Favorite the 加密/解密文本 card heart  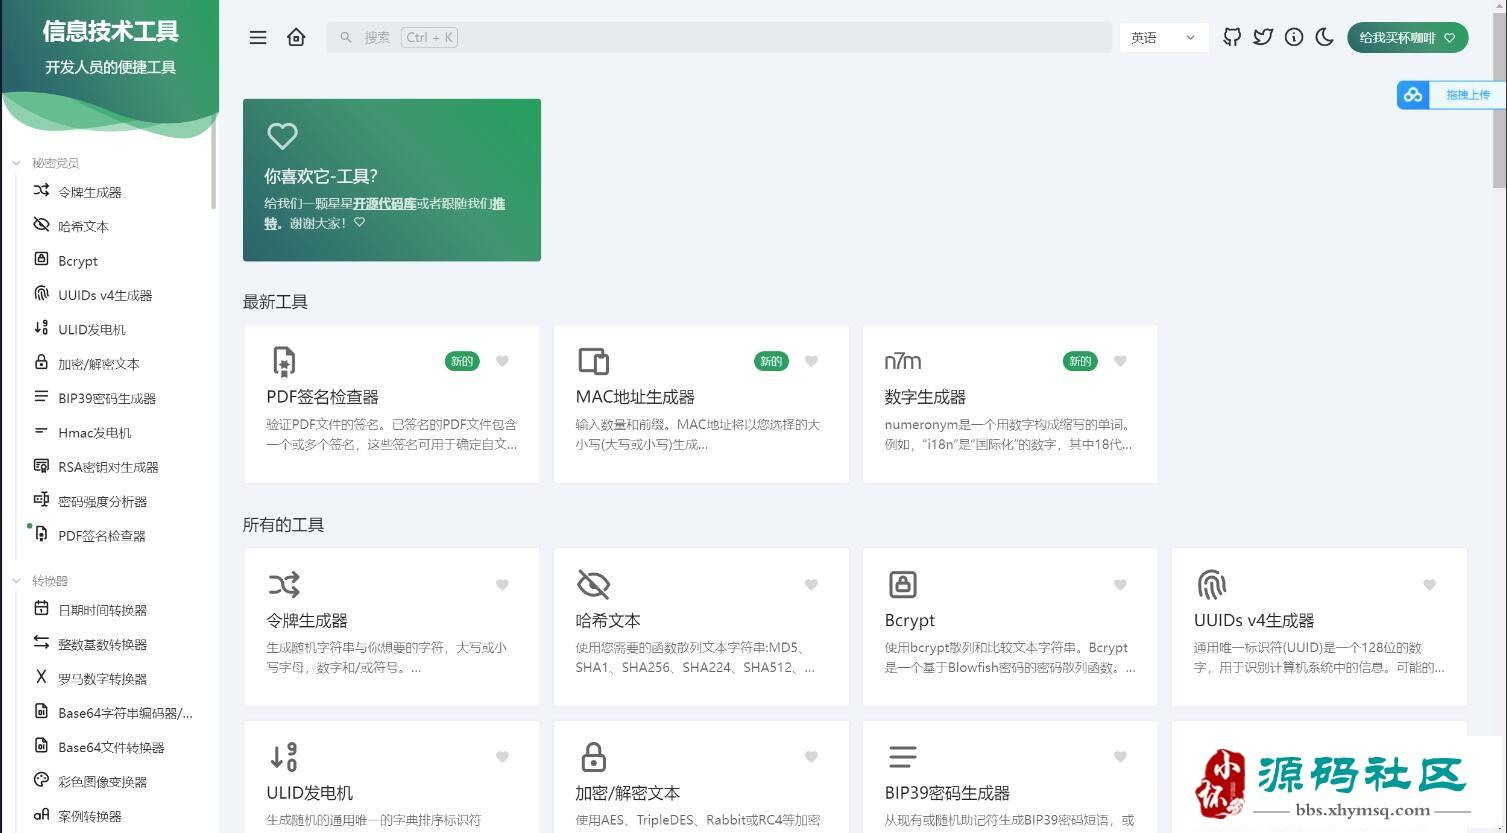pyautogui.click(x=811, y=757)
